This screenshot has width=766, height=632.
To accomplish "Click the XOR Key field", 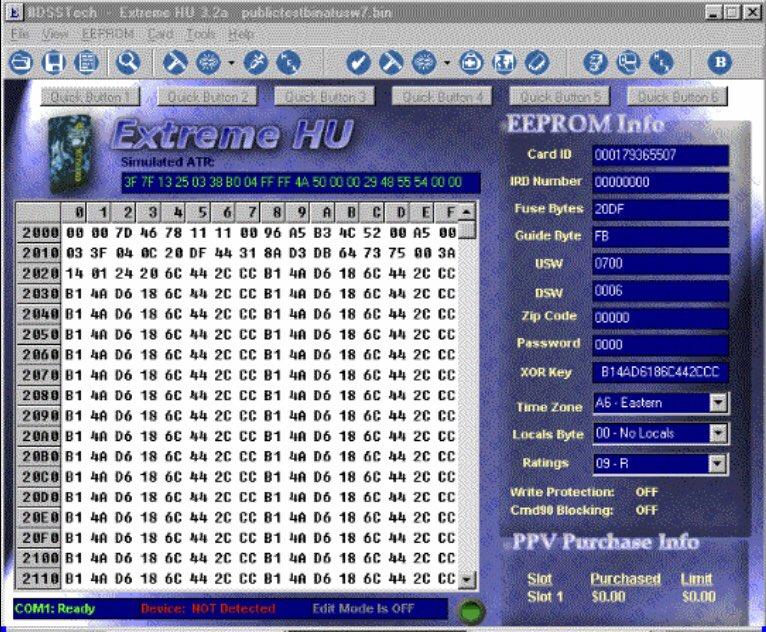I will (x=660, y=372).
